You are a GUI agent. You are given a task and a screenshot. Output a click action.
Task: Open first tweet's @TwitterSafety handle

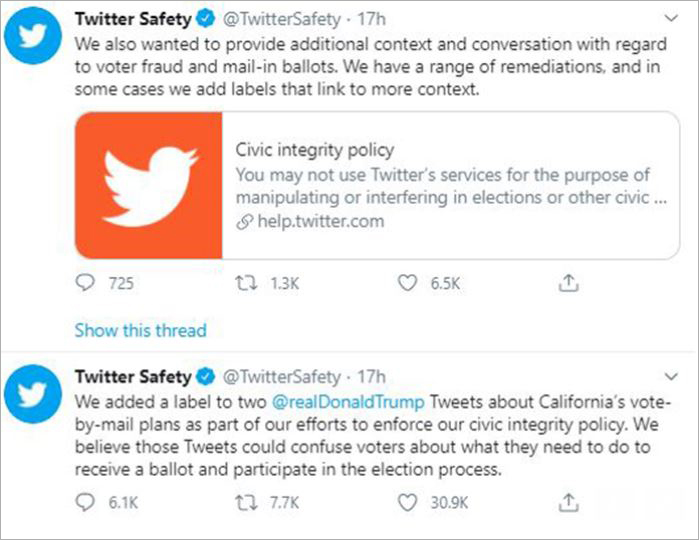pyautogui.click(x=281, y=19)
